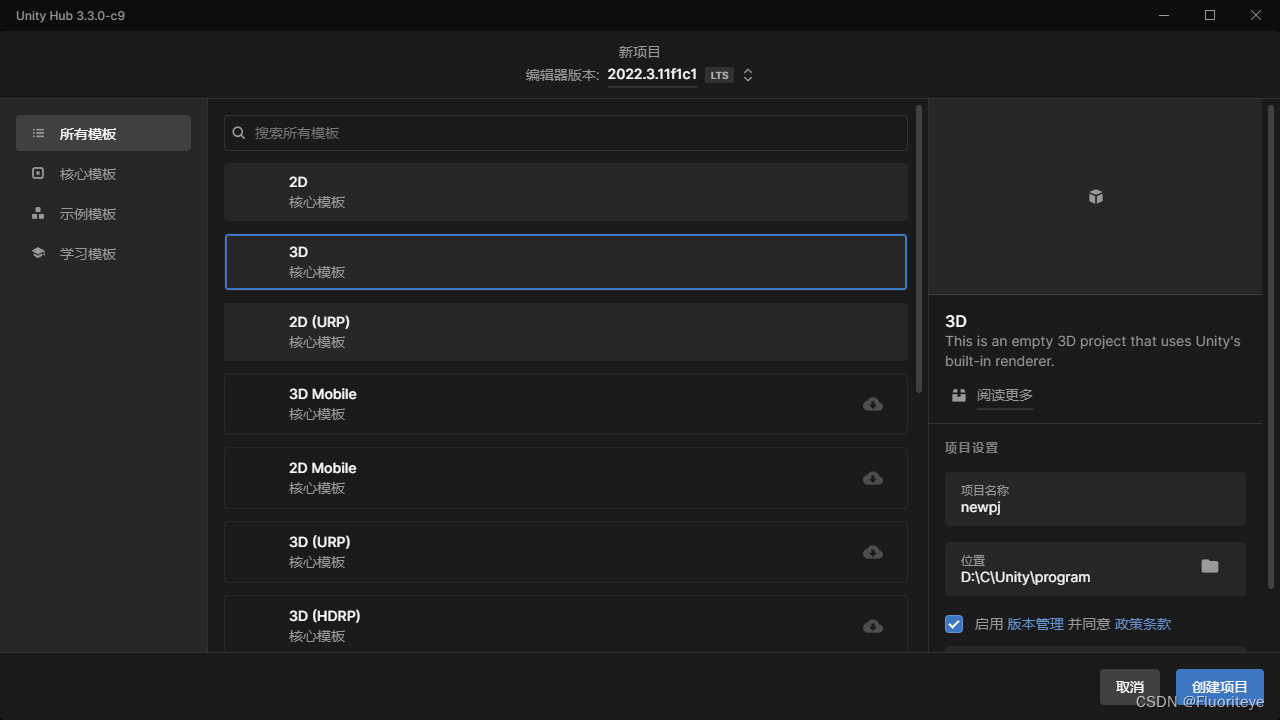Screen dimensions: 1280x720
Task: Open the 版本管理 link
Action: coord(1035,624)
